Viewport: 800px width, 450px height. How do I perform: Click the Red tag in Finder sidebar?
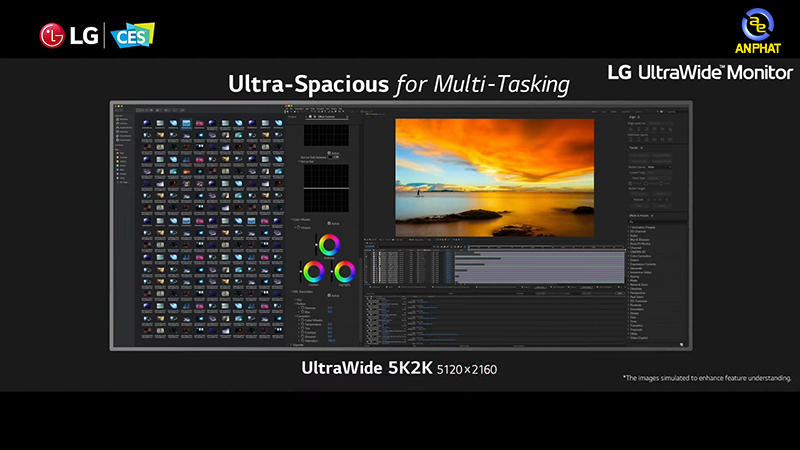[121, 153]
